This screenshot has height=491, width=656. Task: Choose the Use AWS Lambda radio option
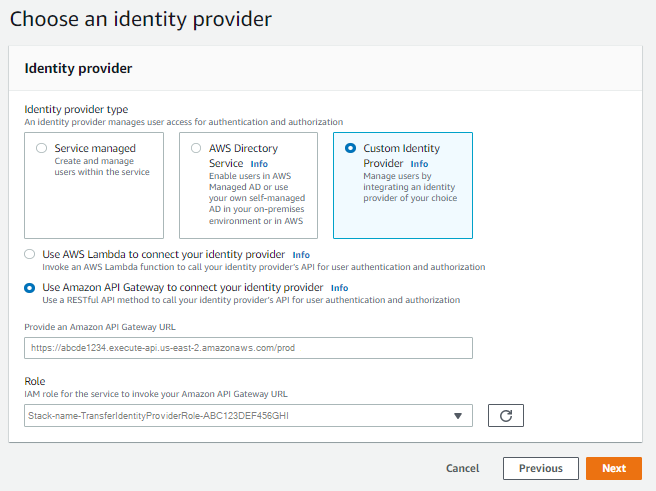pyautogui.click(x=30, y=255)
